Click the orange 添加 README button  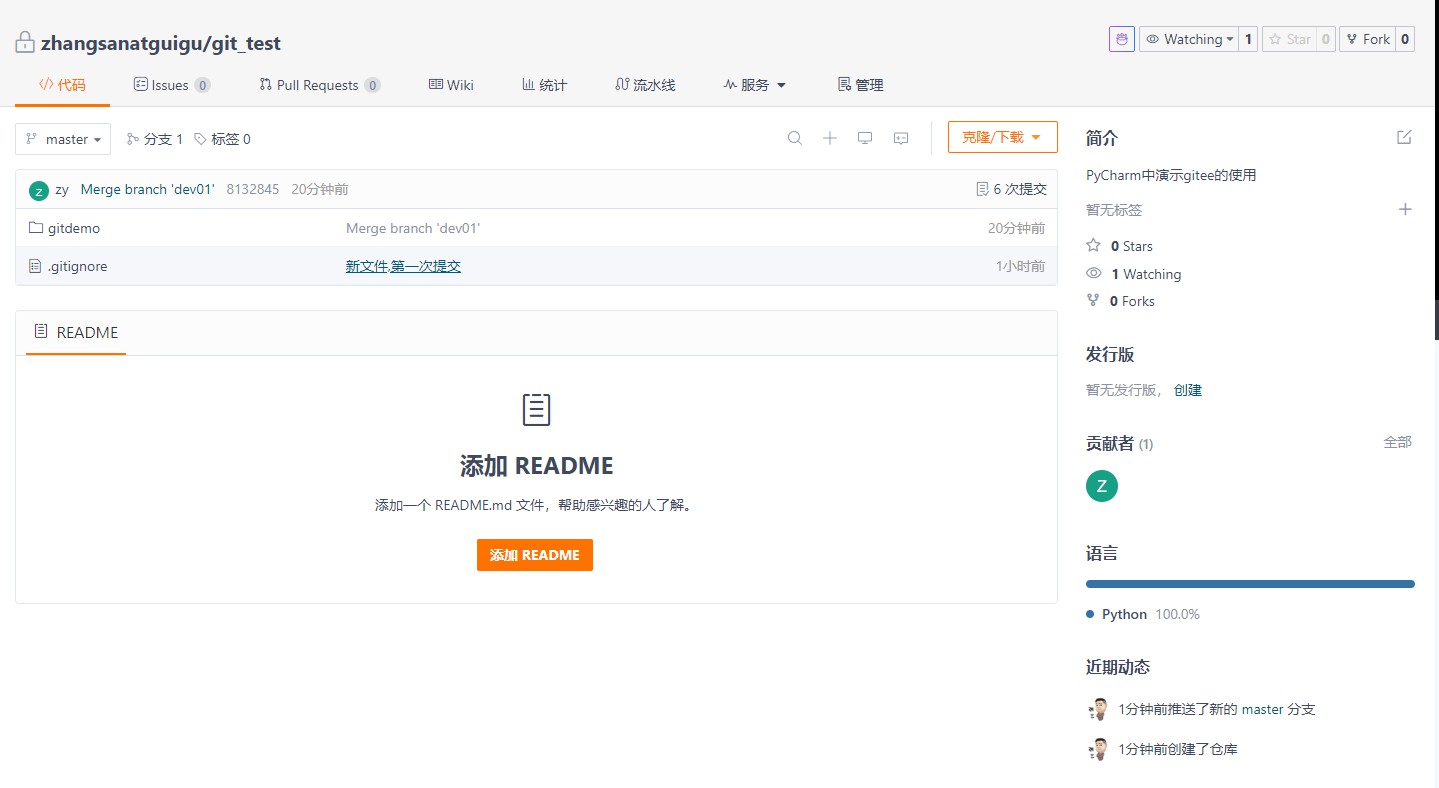[535, 555]
